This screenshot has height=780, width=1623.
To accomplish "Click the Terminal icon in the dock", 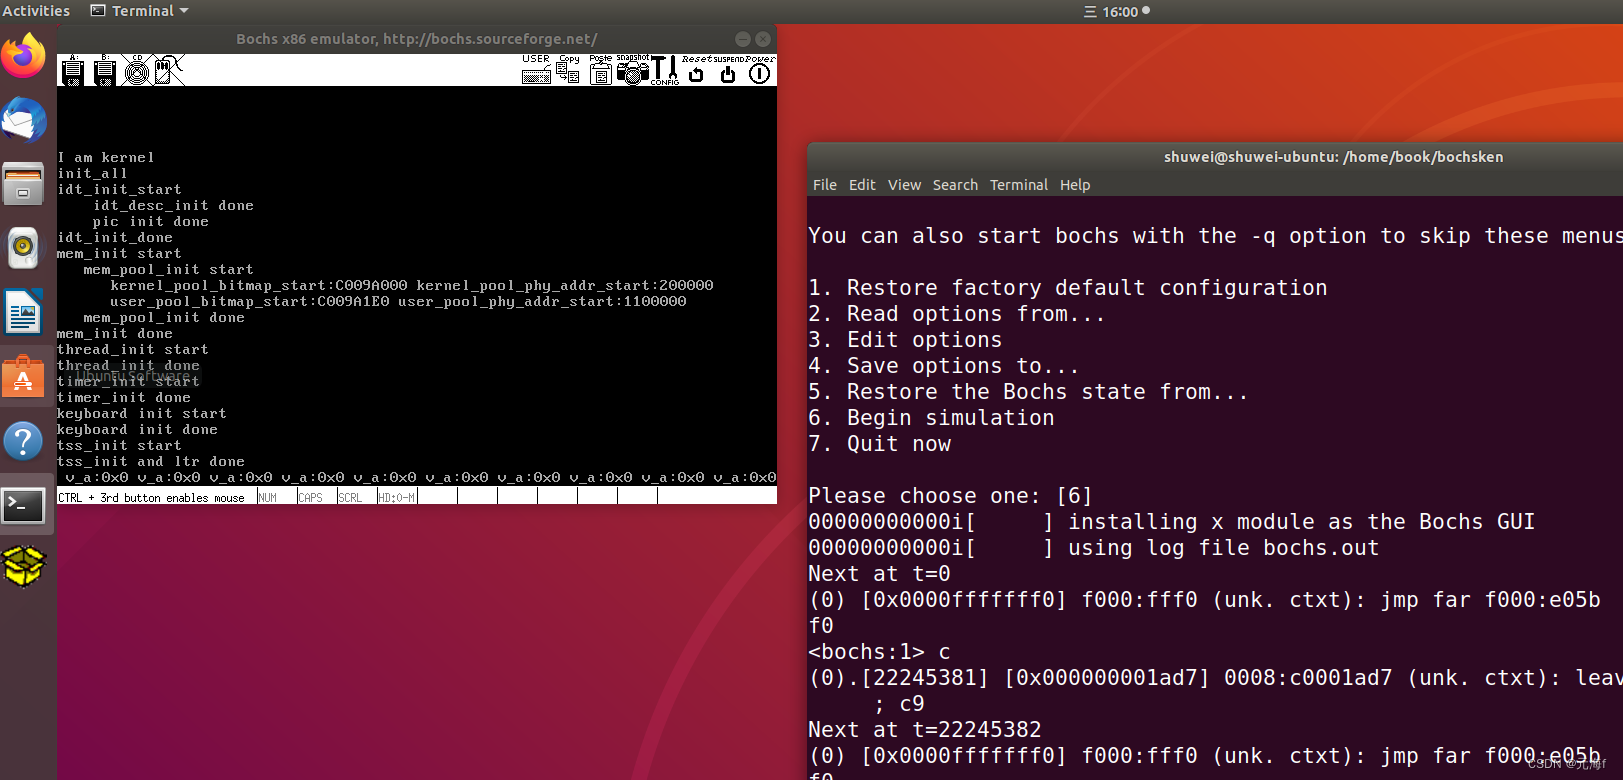I will 24,506.
